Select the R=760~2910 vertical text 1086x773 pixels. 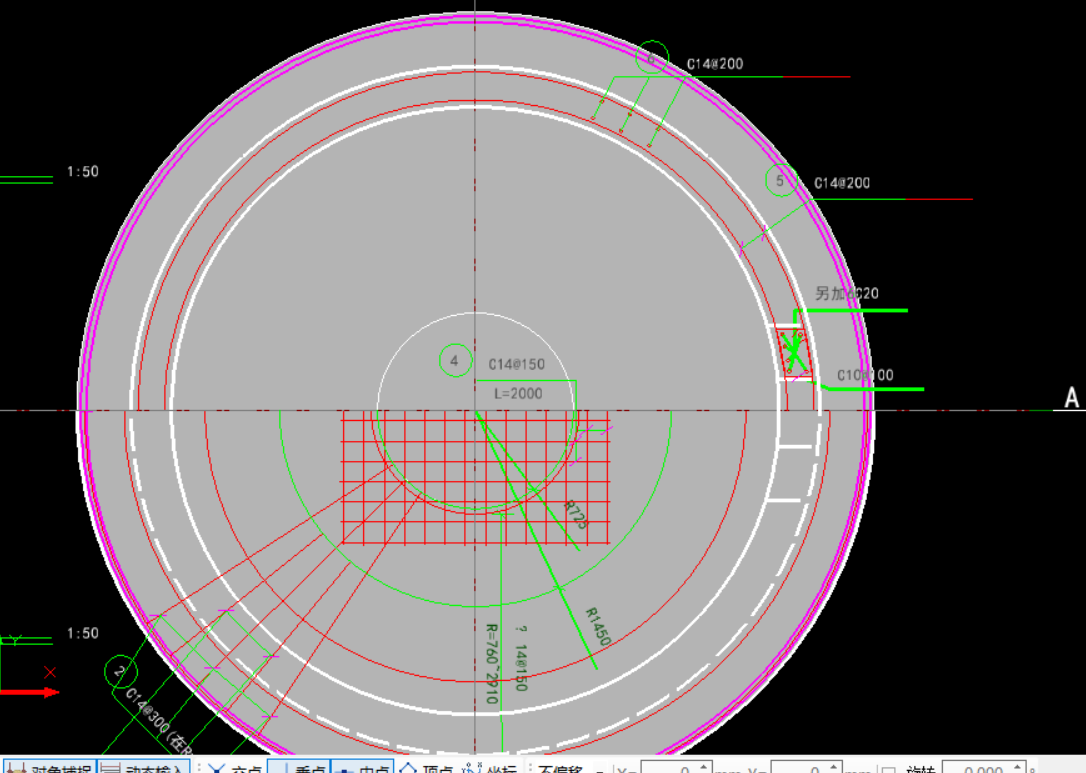tap(491, 664)
